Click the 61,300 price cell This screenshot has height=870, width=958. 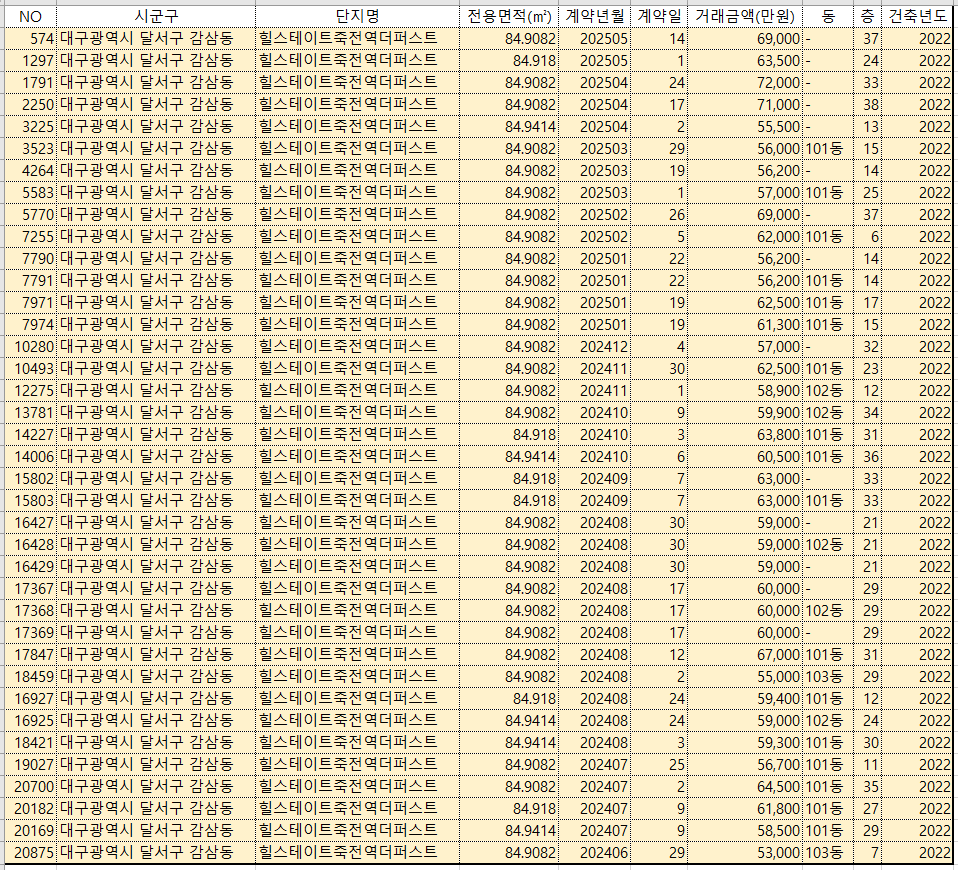(745, 324)
